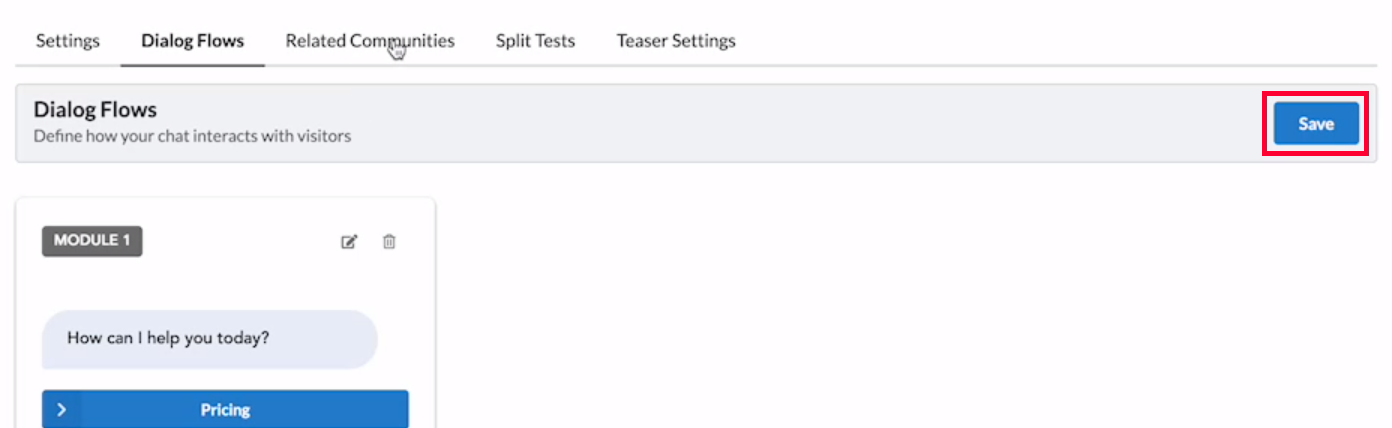Open the Settings tab
1392x428 pixels.
pos(68,41)
